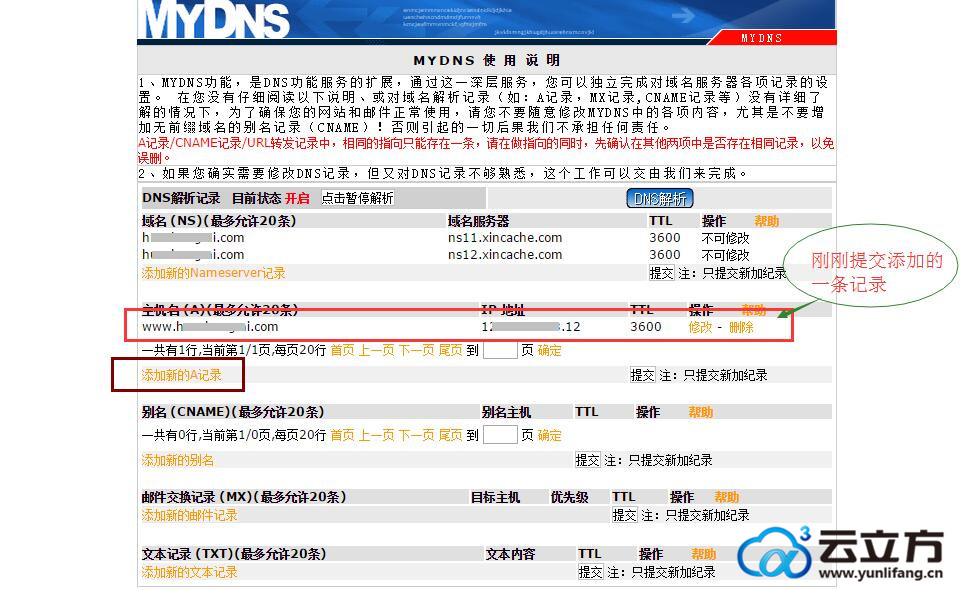Viewport: 960px width, 590px height.
Task: Click the 3600 TTL value of the www record
Action: point(646,327)
